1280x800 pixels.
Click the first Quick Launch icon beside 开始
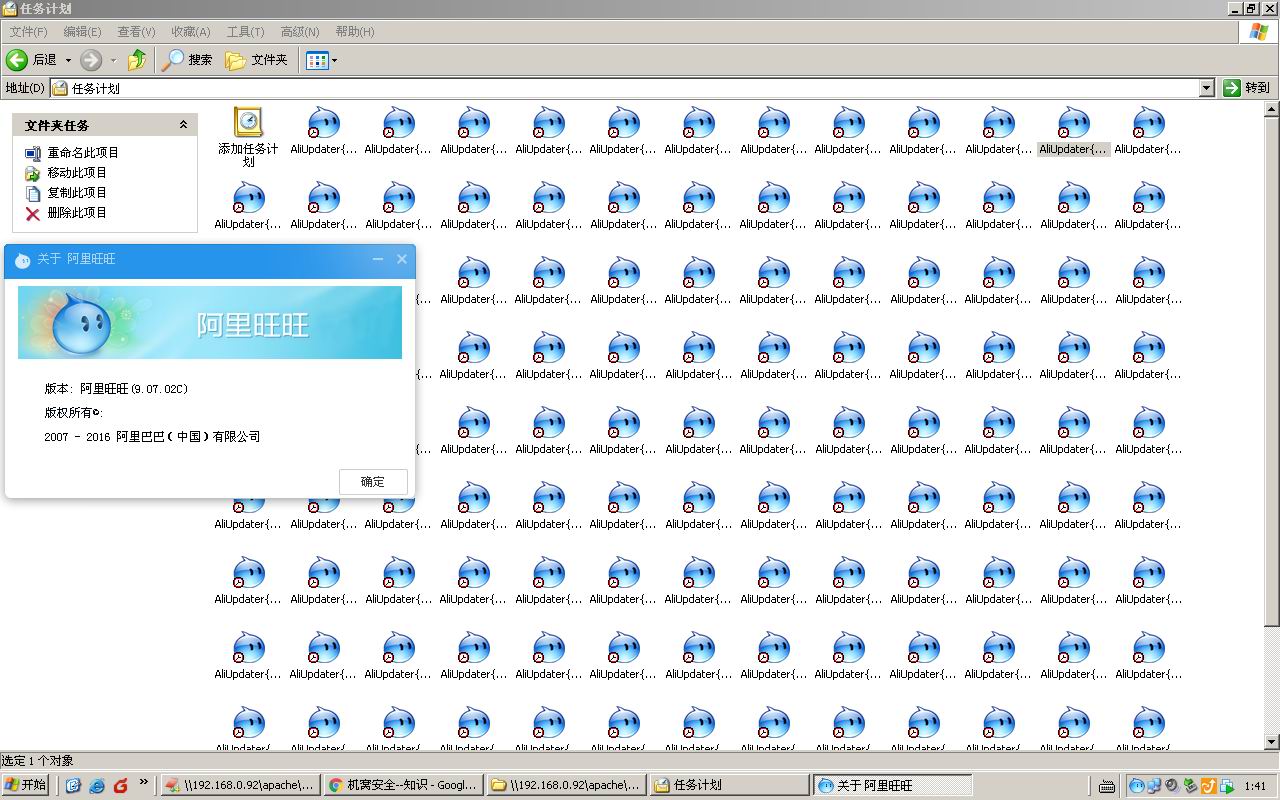click(x=73, y=785)
